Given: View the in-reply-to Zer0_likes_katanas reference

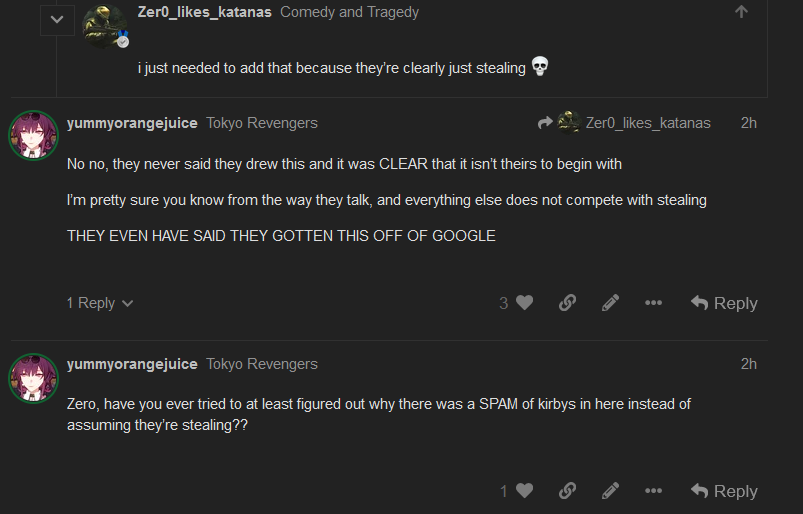Looking at the screenshot, I should click(x=635, y=123).
